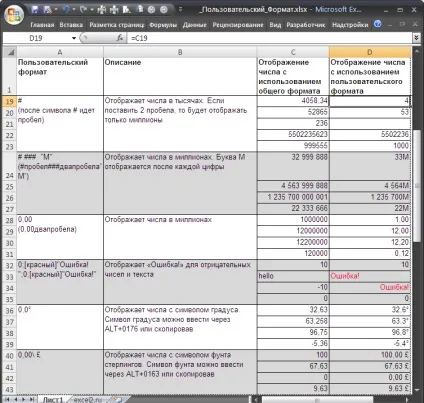Open the Главная ribbon tab
The width and height of the screenshot is (424, 403).
coord(42,25)
